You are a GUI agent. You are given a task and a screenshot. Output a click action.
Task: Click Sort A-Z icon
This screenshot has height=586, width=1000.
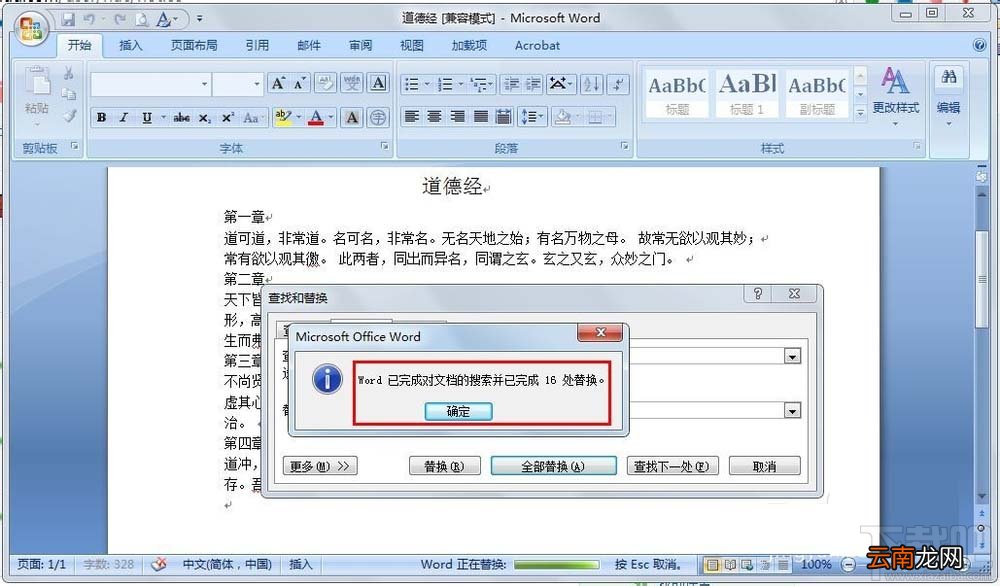(x=591, y=84)
